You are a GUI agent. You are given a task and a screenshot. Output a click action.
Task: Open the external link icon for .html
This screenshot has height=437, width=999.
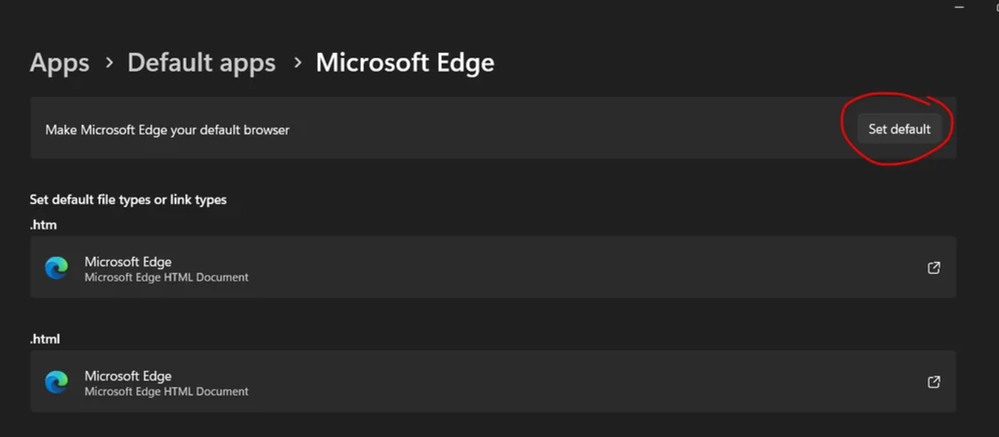(x=933, y=381)
